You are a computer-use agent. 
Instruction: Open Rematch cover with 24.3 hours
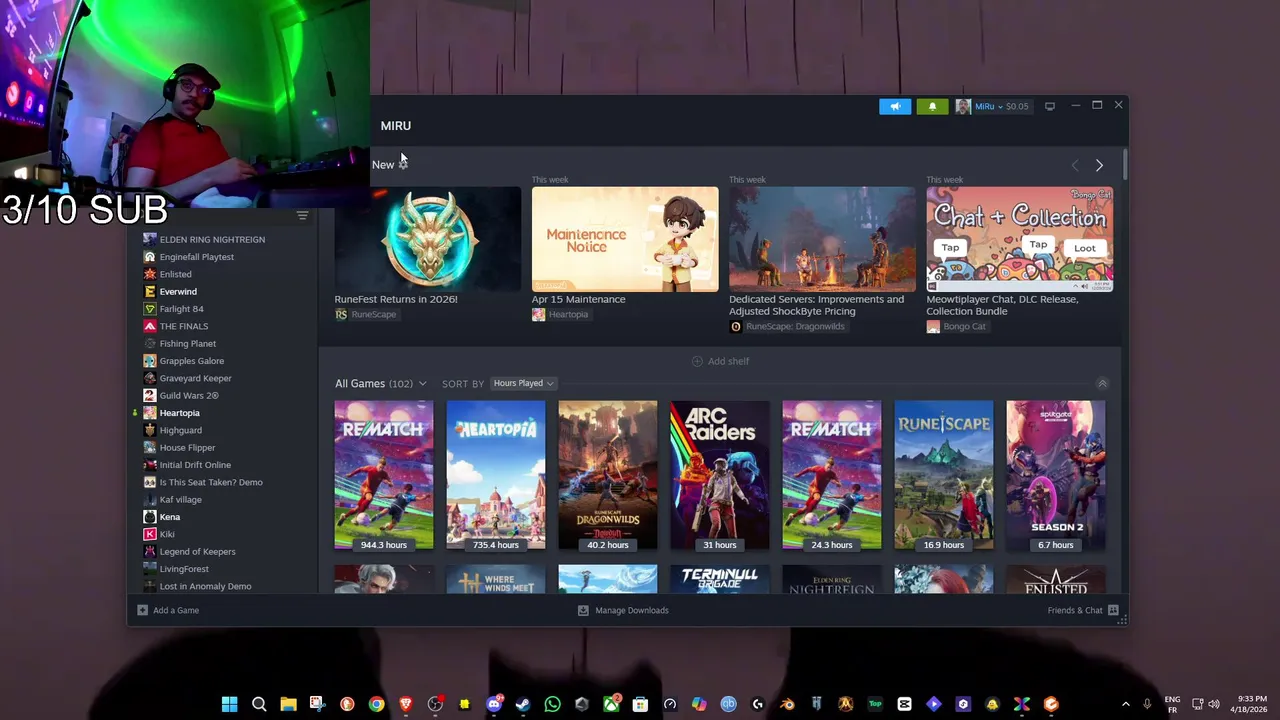pos(832,475)
